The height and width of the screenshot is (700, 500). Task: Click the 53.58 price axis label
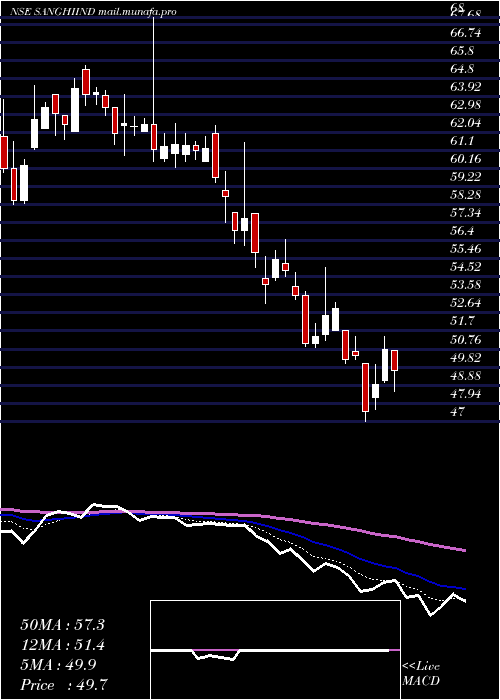click(x=465, y=285)
